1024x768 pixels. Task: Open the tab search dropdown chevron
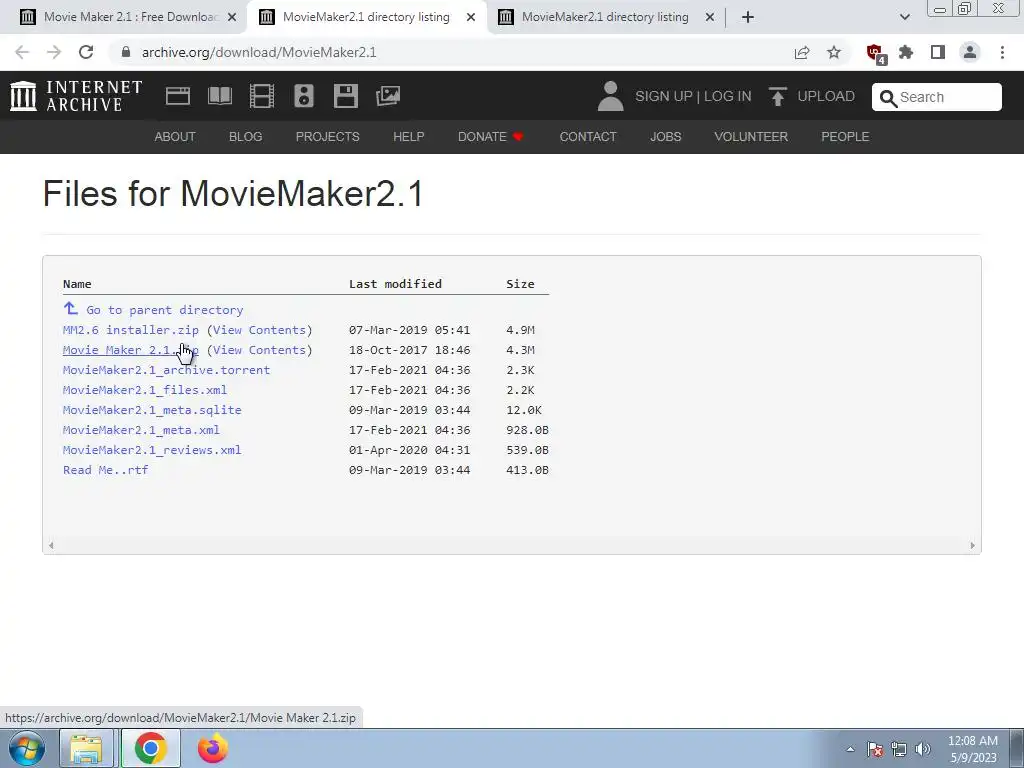click(x=904, y=17)
